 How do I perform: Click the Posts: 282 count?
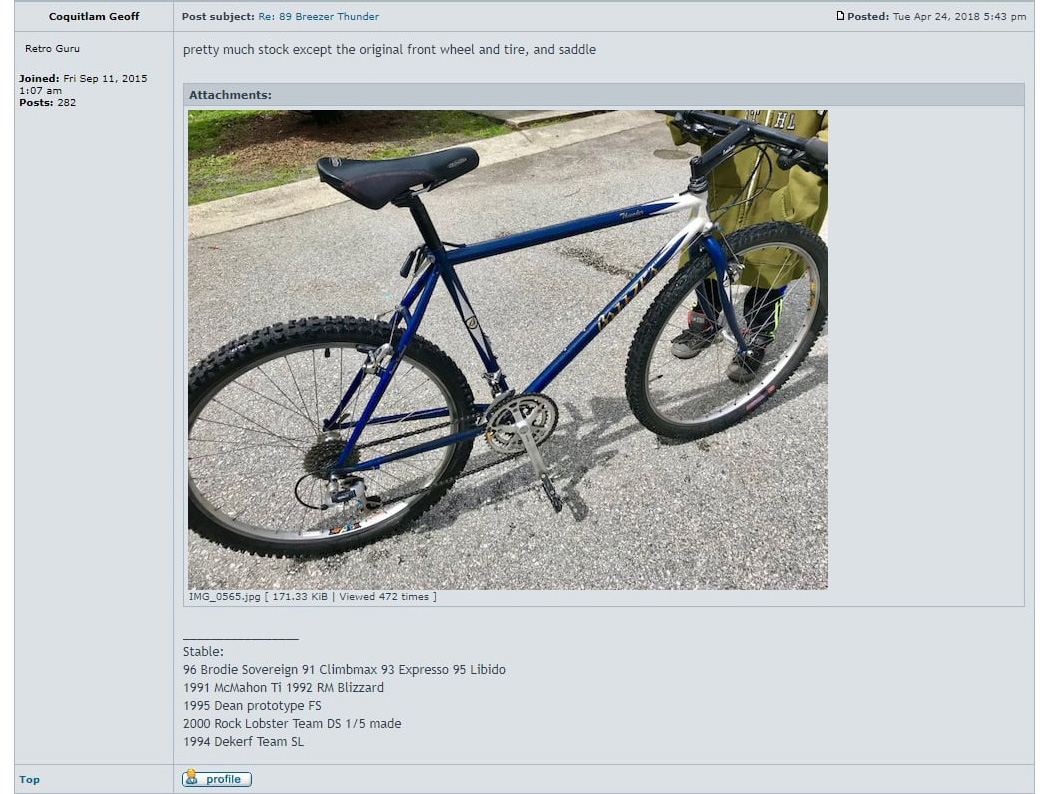point(47,103)
